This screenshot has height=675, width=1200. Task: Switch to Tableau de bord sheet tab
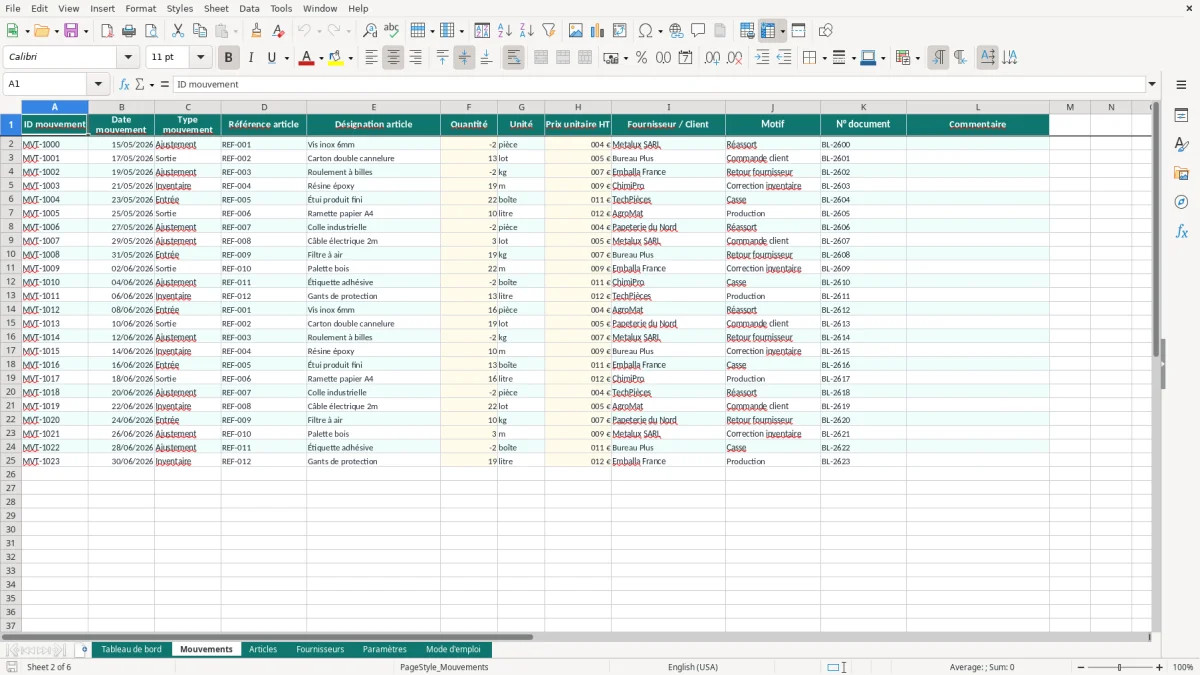pos(131,649)
